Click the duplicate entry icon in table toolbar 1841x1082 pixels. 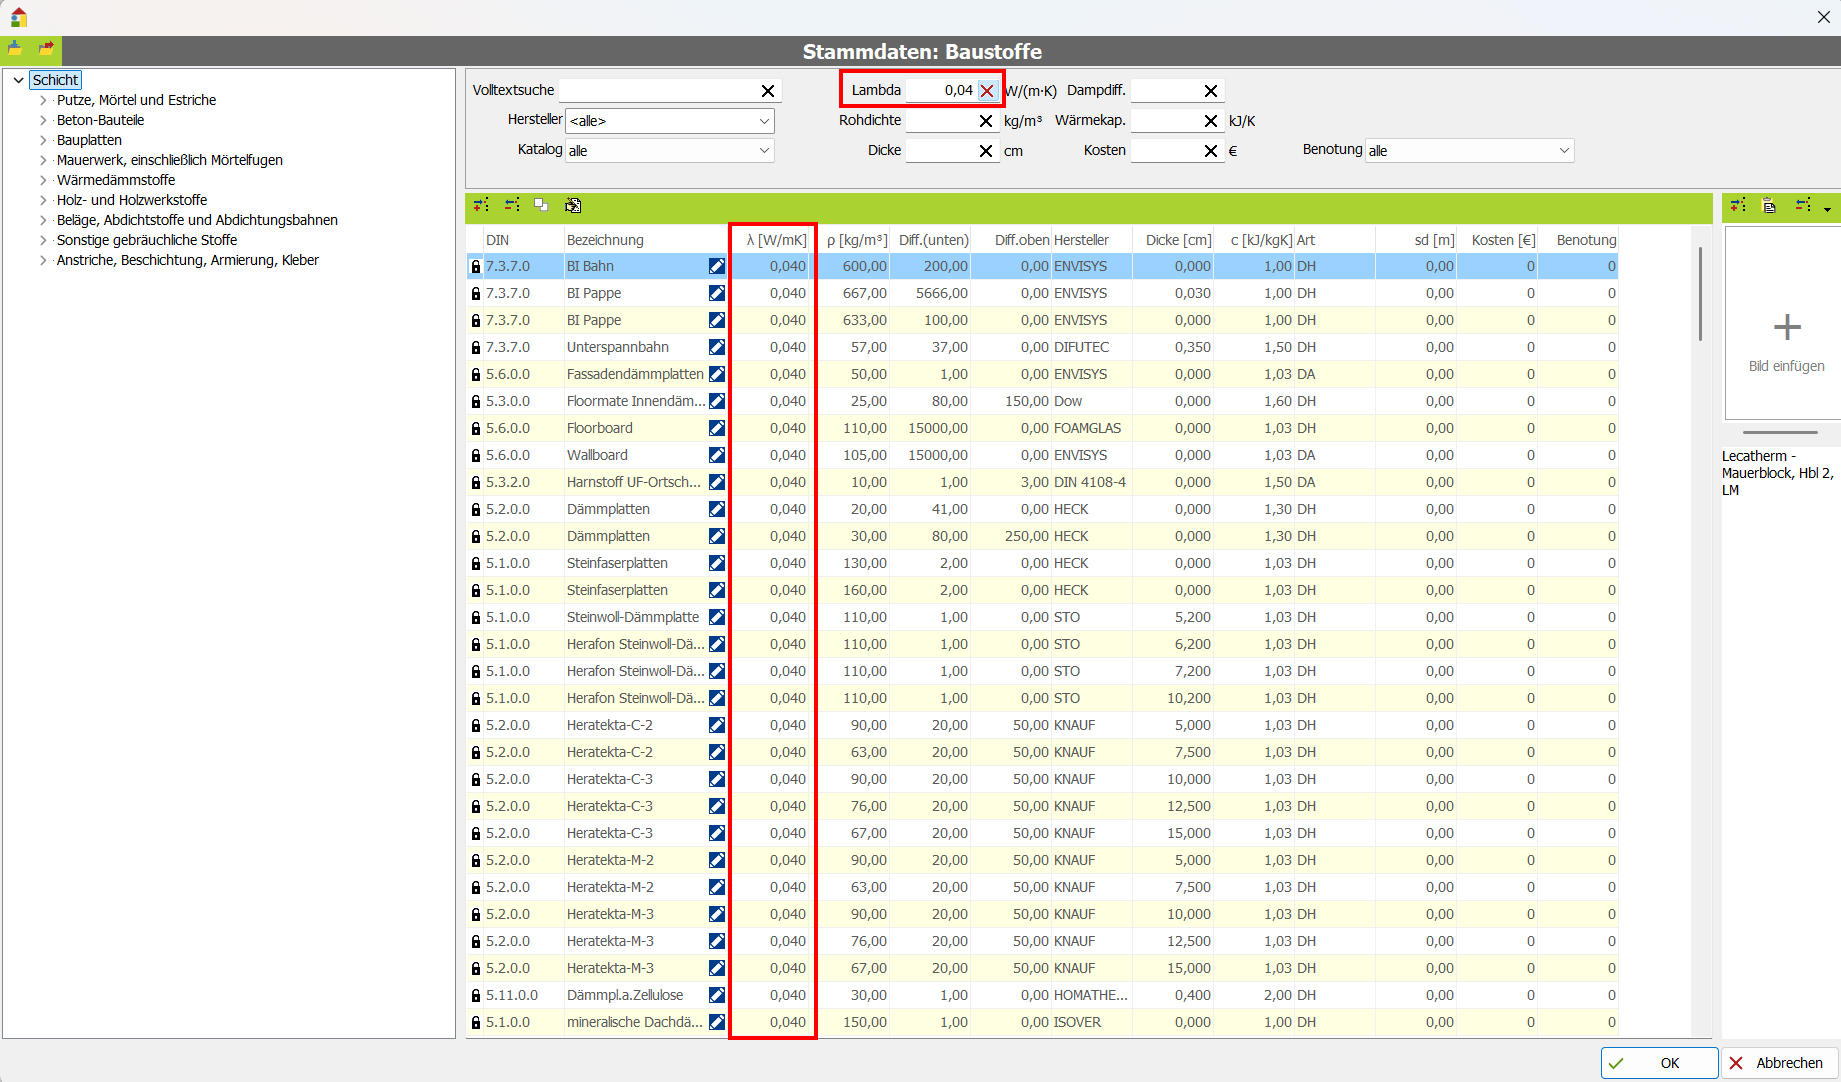[541, 205]
